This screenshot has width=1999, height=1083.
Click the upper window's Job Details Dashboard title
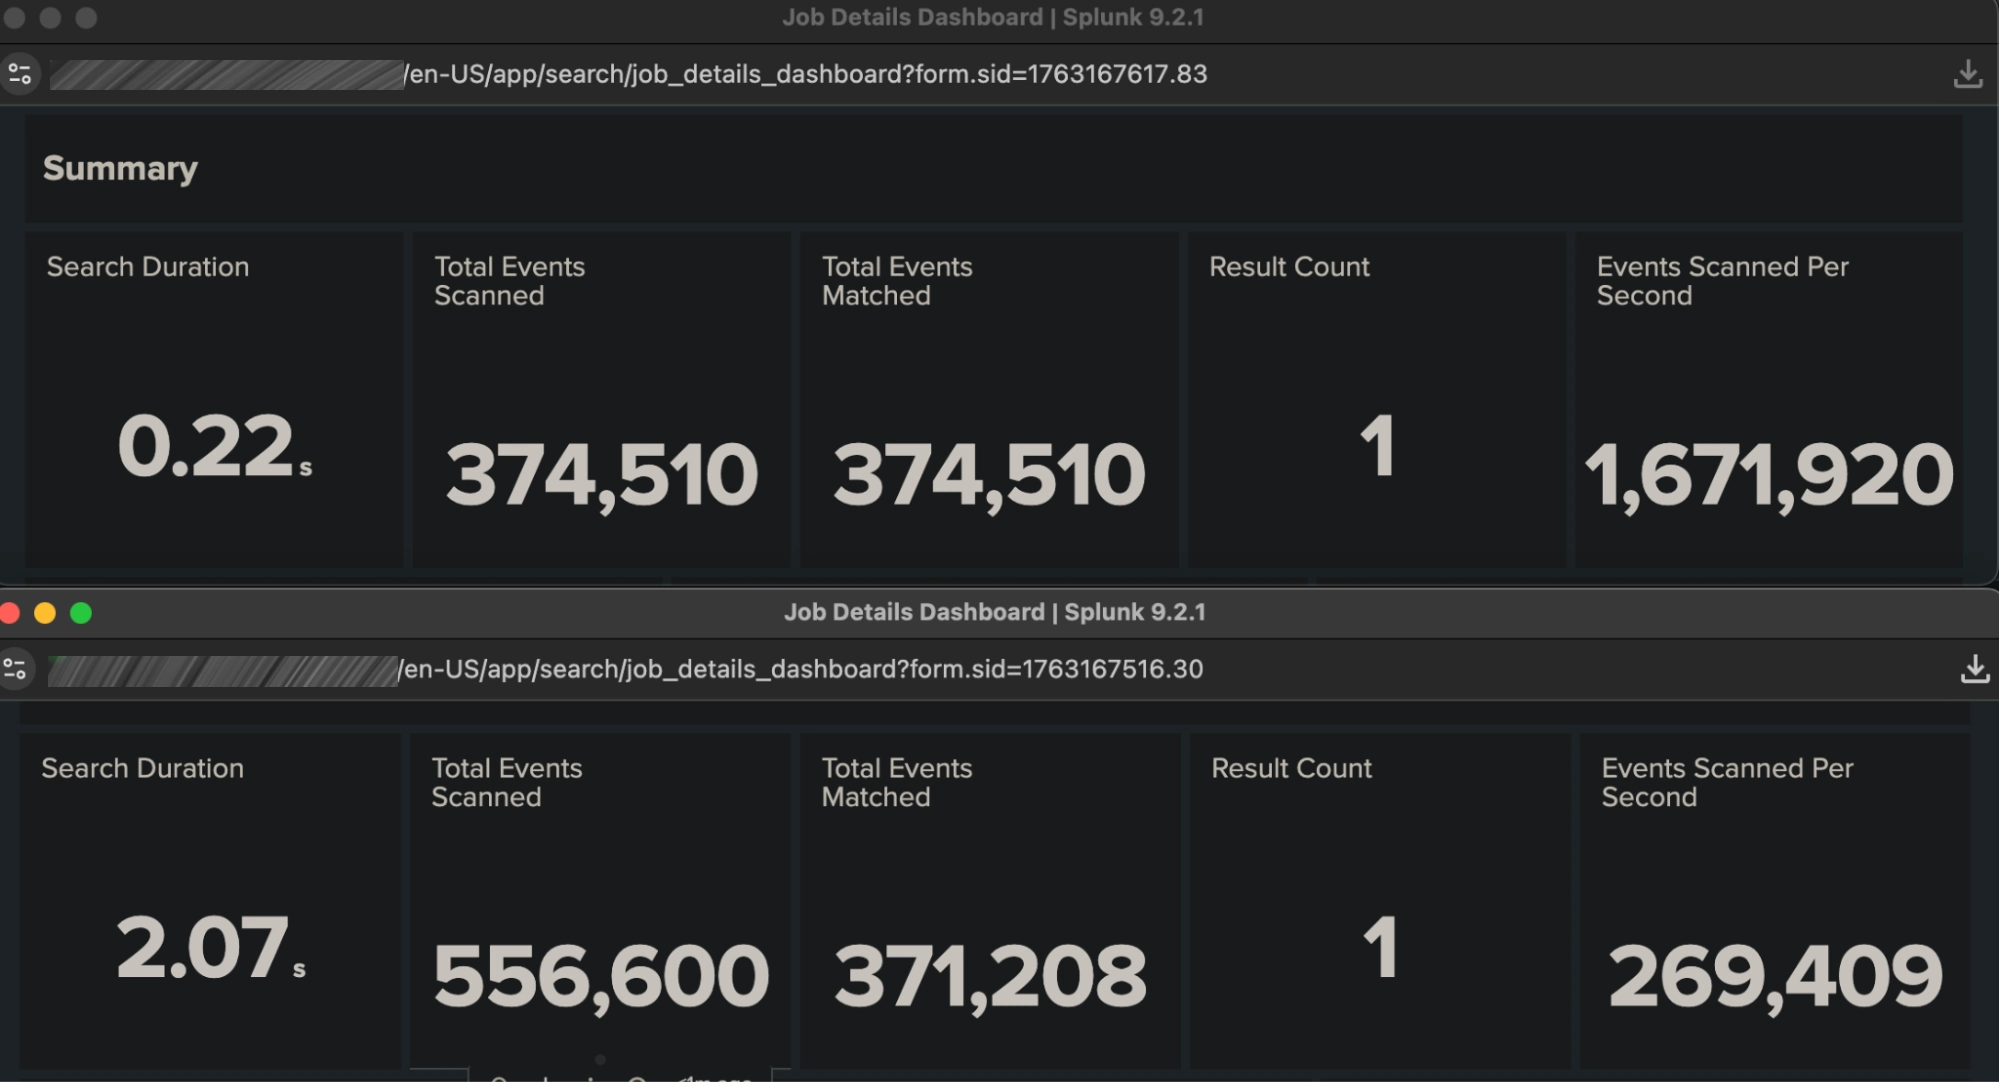992,17
